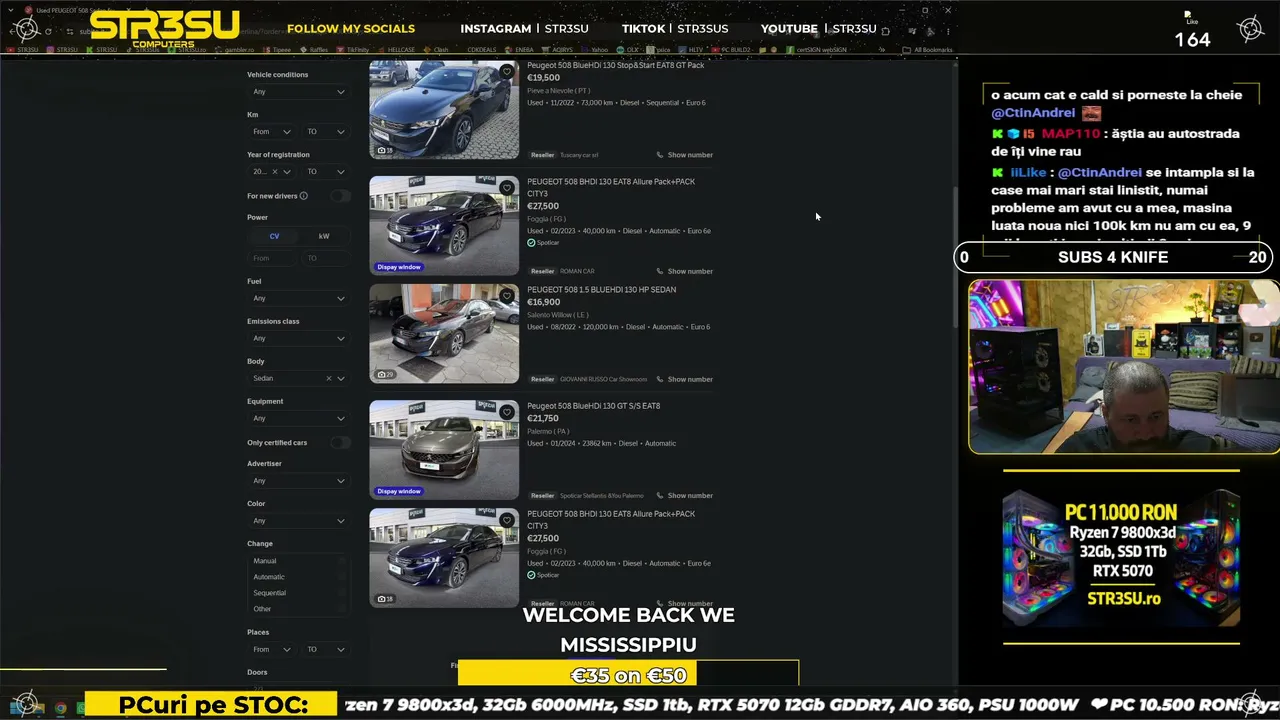Open the grey Peugeot 508 Palermo photo
This screenshot has width=1280, height=720.
pos(444,450)
